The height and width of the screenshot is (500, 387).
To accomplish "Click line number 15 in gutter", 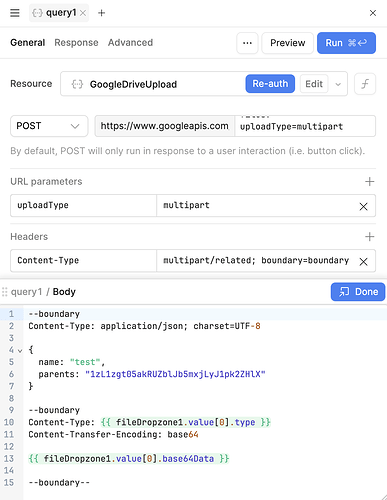I will [9, 482].
